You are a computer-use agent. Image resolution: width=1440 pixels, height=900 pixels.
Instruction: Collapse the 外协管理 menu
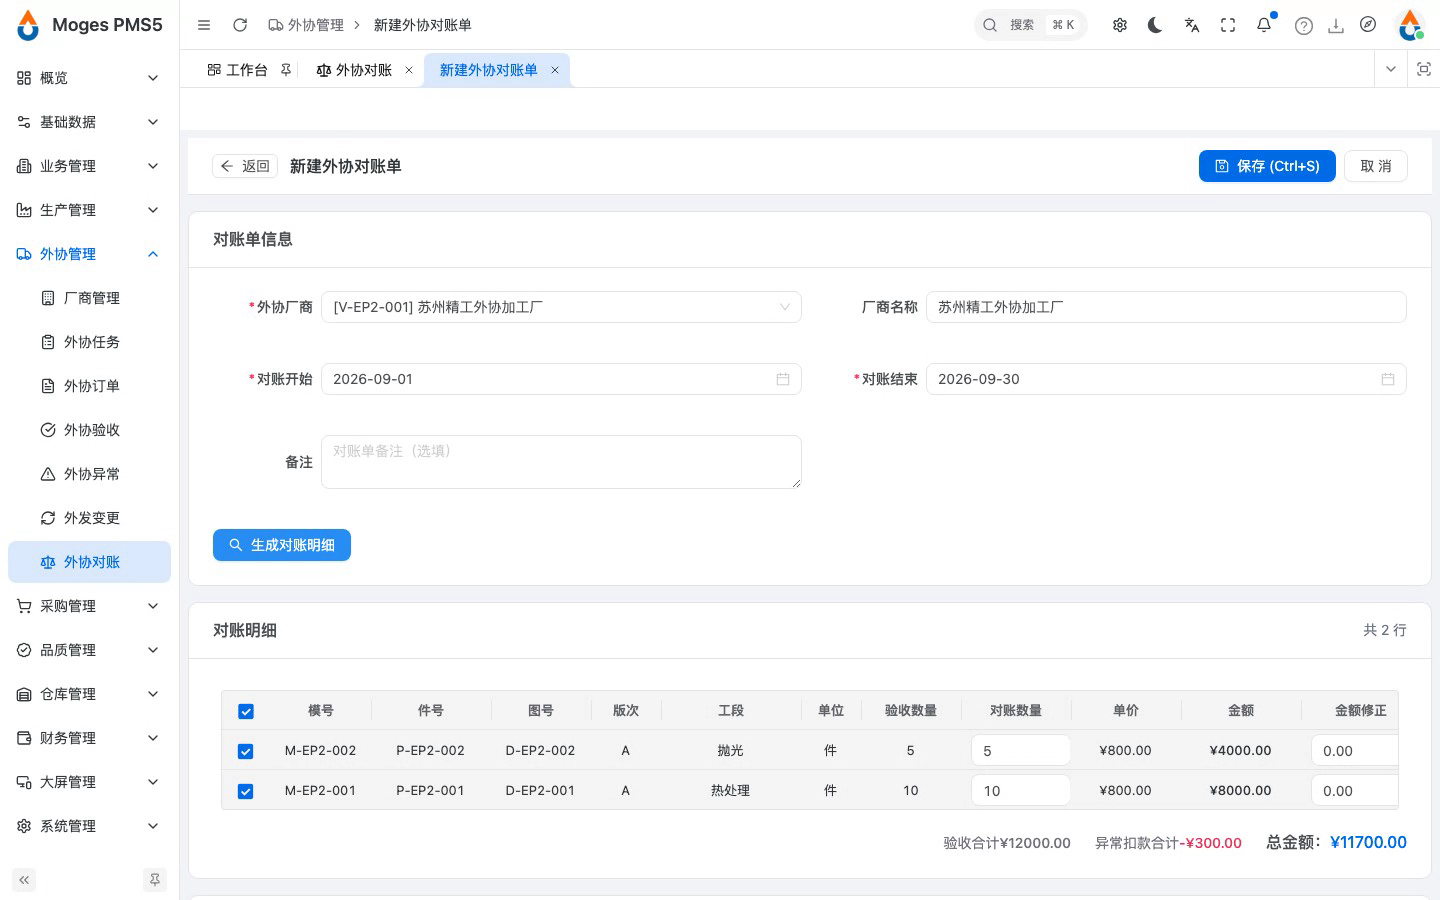[88, 254]
